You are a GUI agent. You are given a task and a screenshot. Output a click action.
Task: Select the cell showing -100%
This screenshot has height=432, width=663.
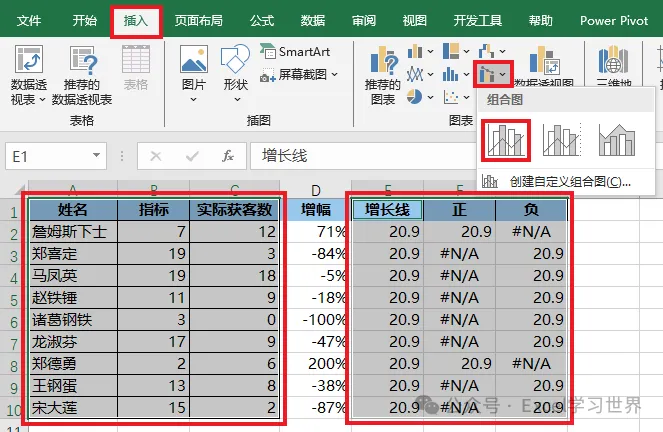315,320
